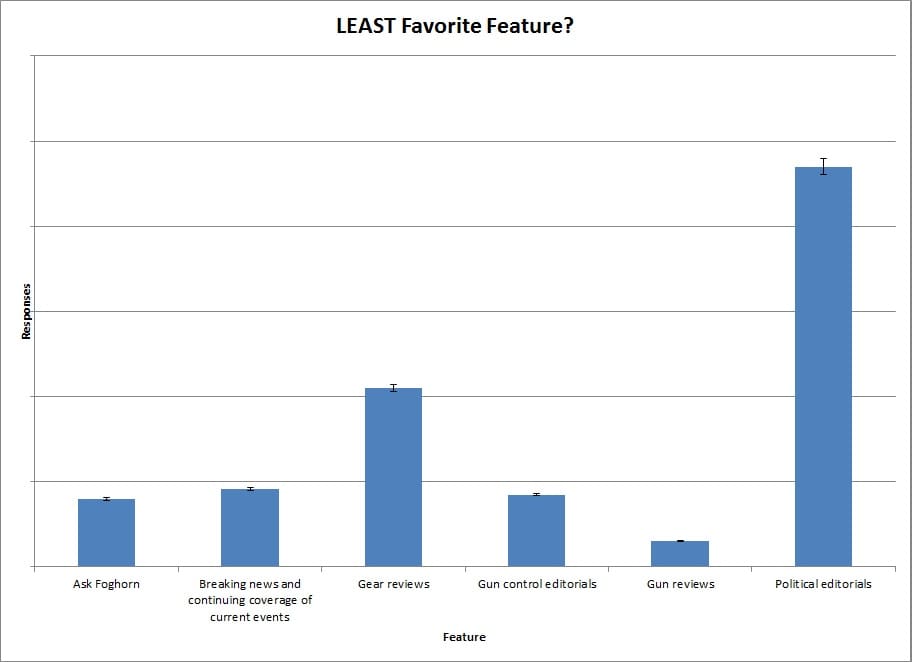Select the Gun control editorials bar
Image resolution: width=912 pixels, height=662 pixels.
coord(536,531)
